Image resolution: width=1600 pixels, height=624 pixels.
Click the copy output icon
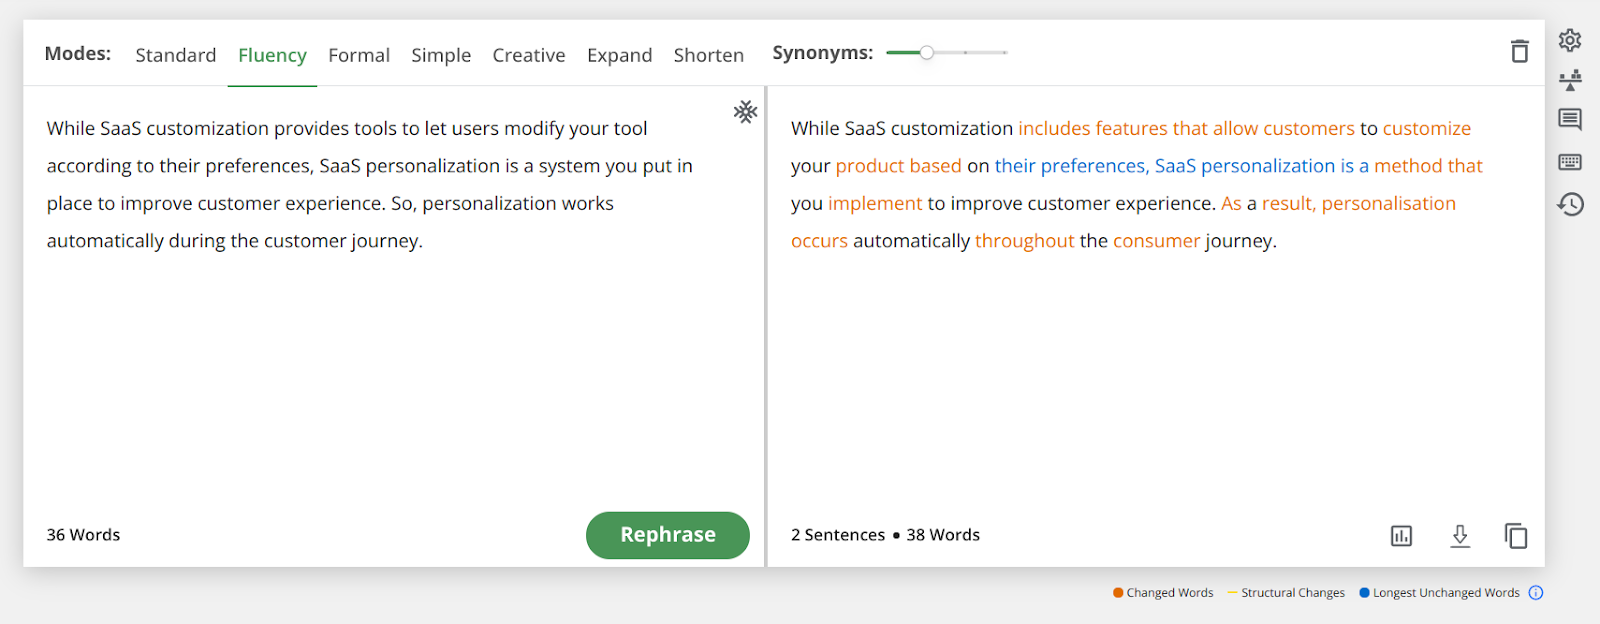click(x=1516, y=536)
